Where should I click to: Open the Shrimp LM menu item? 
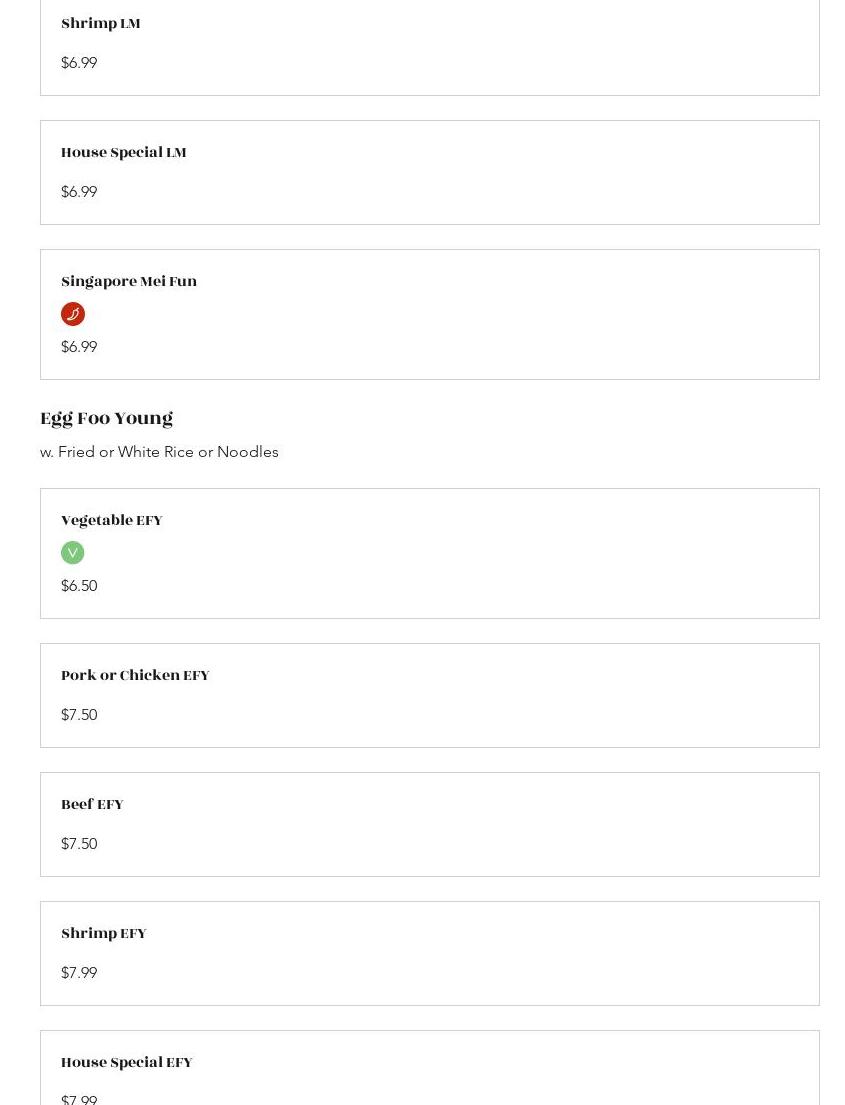coord(101,24)
